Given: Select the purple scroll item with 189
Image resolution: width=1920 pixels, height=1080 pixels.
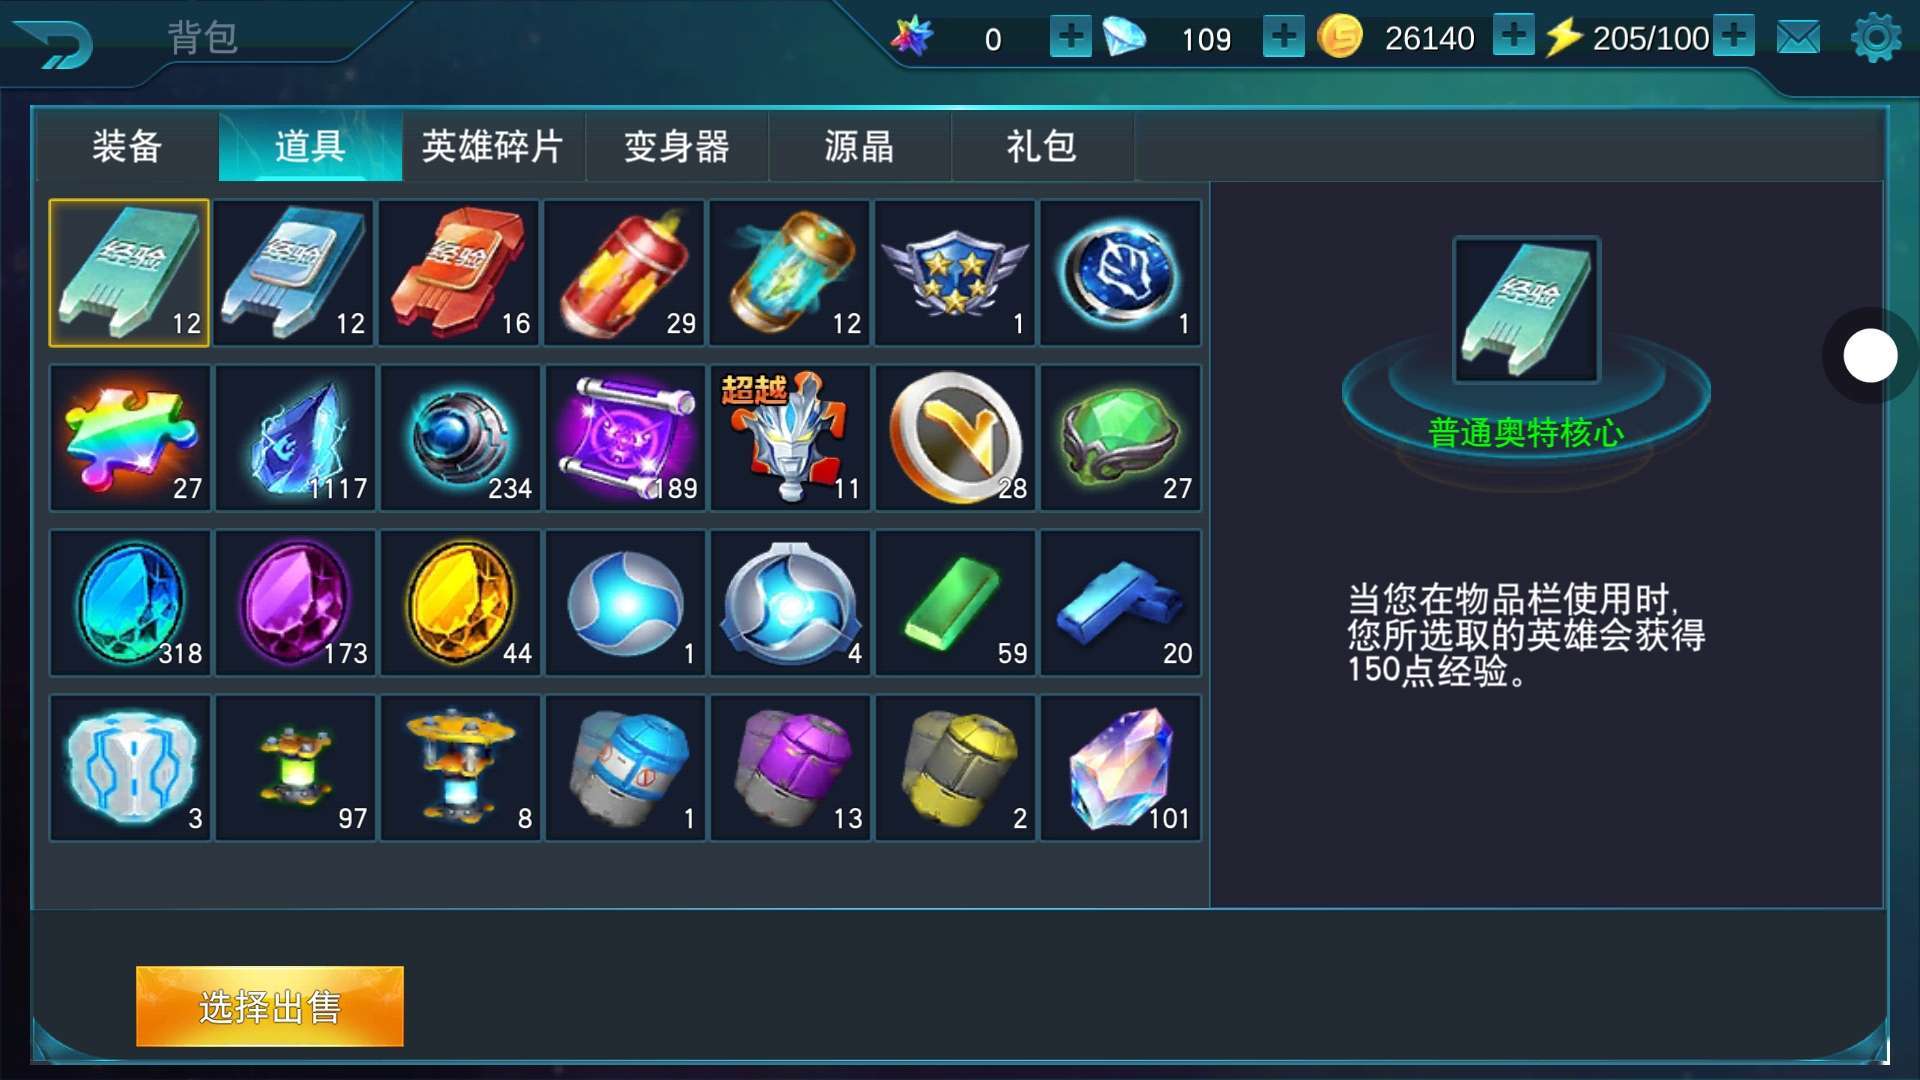Looking at the screenshot, I should click(625, 438).
